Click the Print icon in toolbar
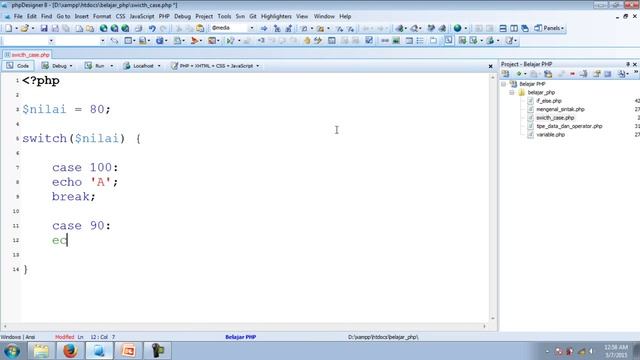 (139, 28)
